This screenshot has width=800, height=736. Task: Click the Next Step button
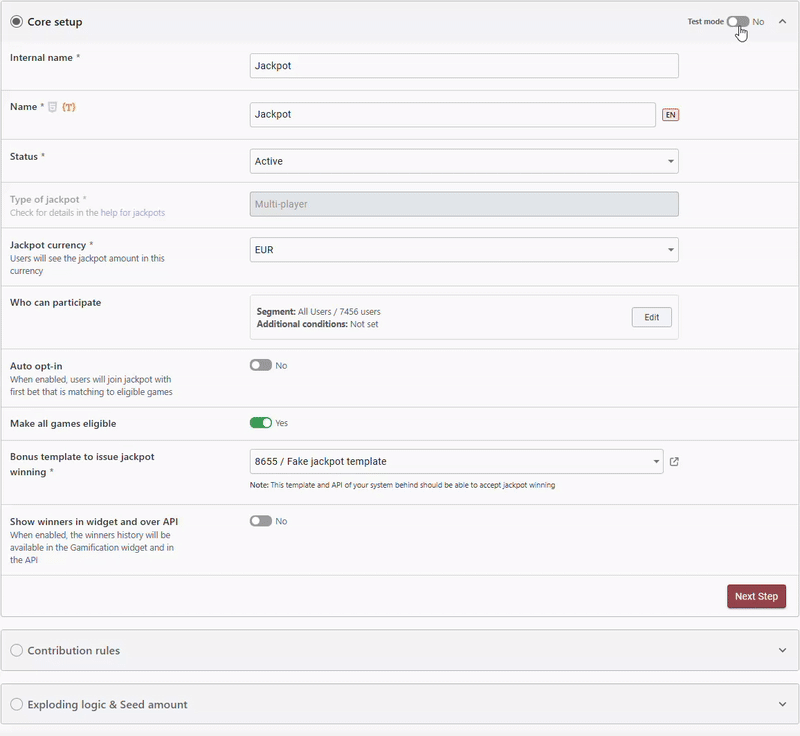coord(756,596)
